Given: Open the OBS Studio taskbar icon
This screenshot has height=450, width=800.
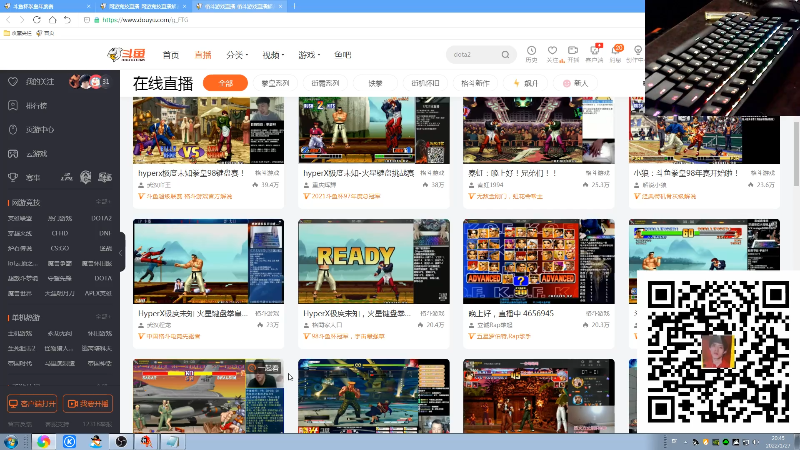Looking at the screenshot, I should 121,442.
